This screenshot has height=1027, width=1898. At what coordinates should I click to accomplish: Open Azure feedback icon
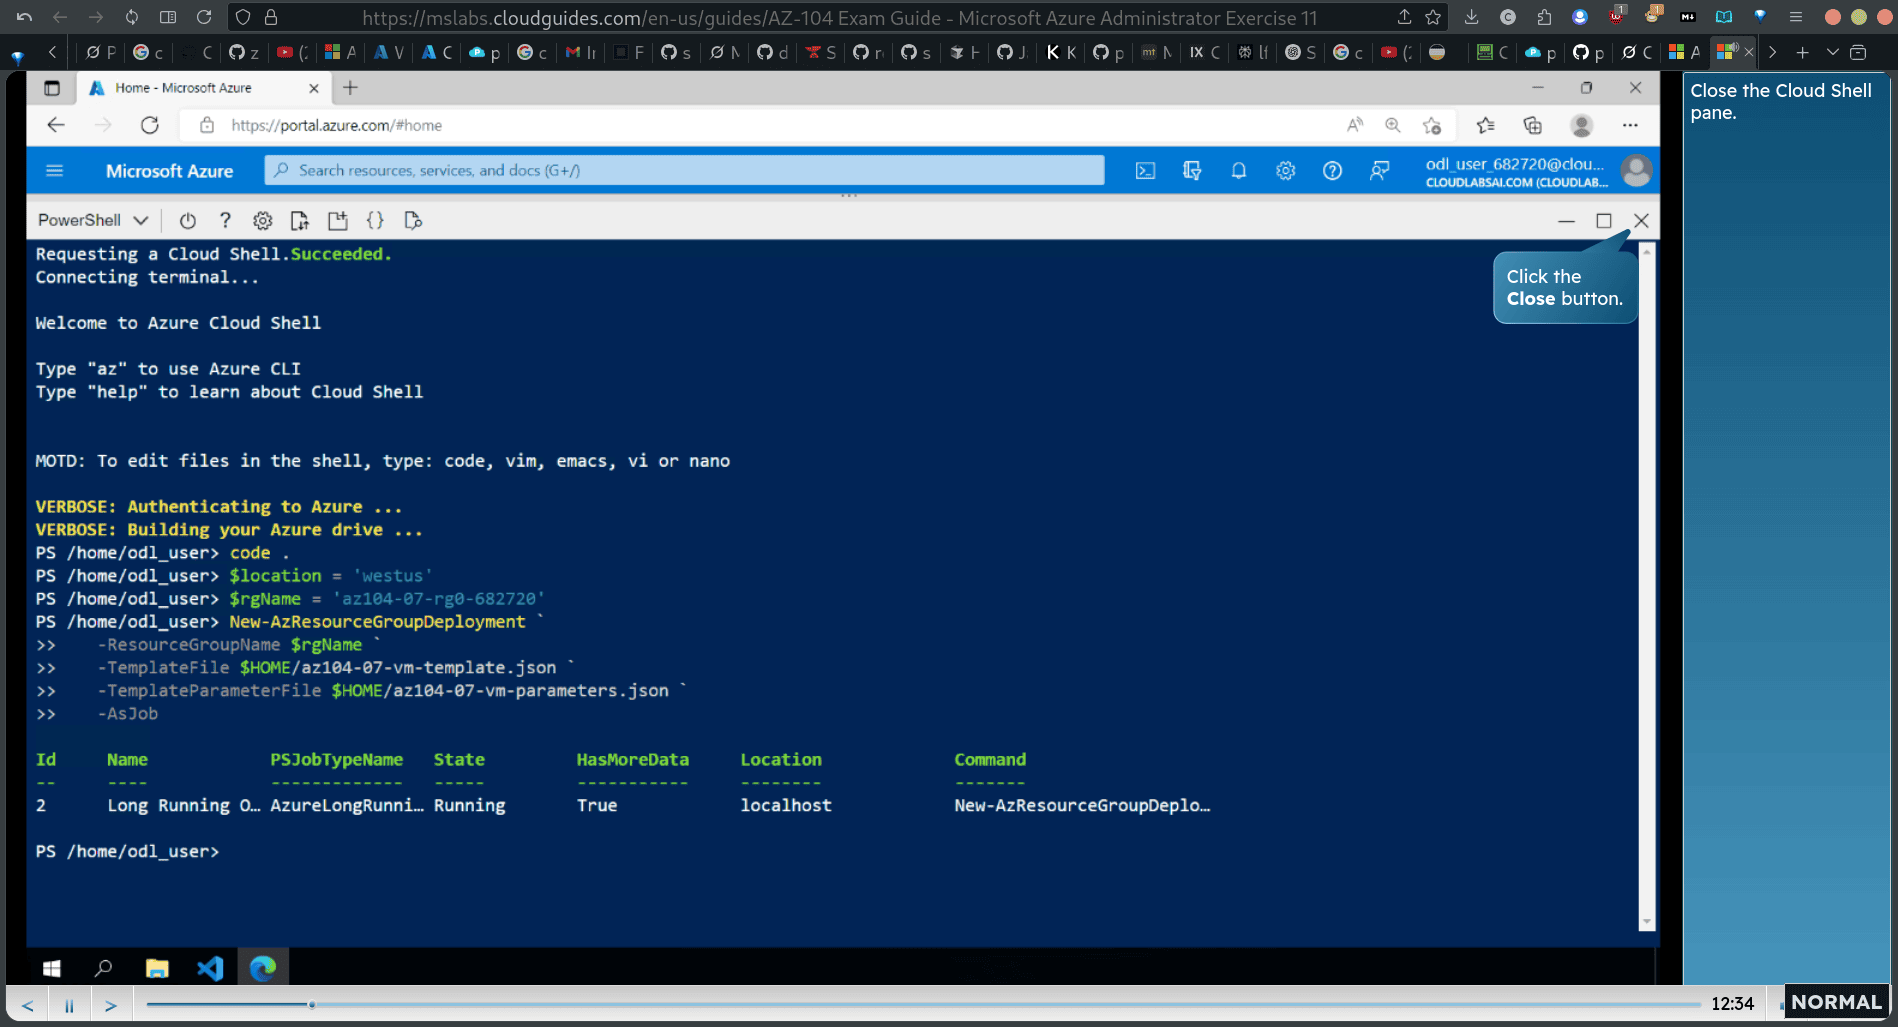[1379, 171]
